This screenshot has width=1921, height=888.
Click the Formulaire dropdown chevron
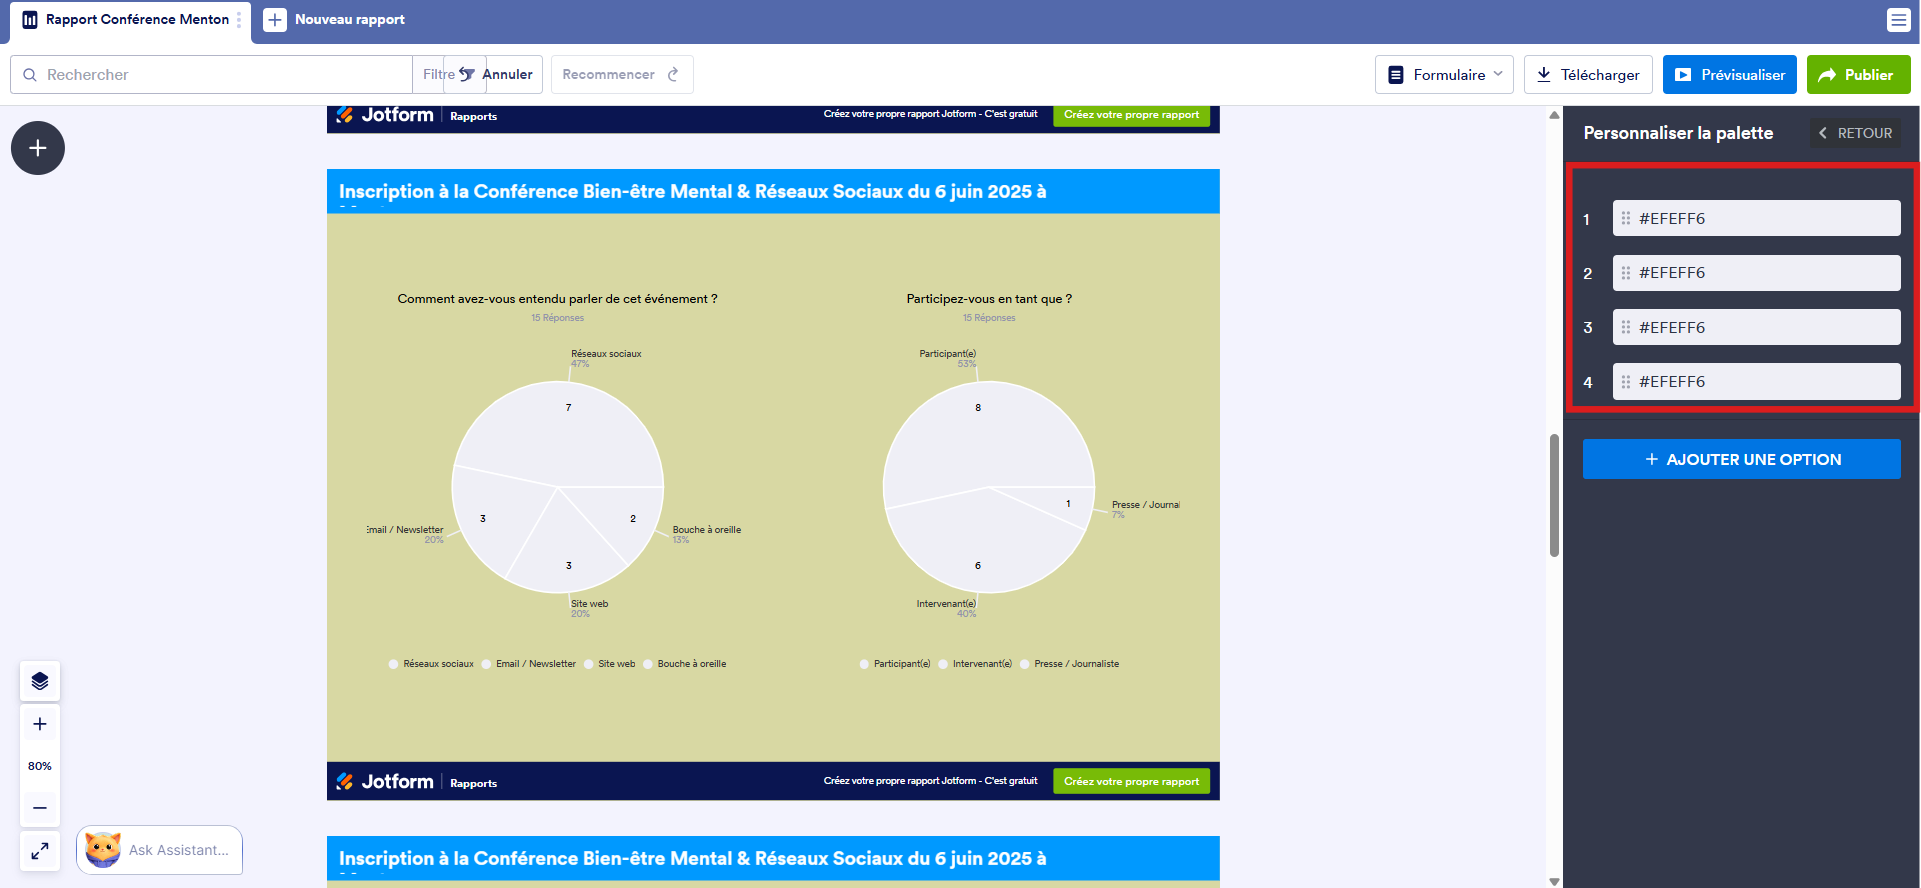click(x=1498, y=74)
